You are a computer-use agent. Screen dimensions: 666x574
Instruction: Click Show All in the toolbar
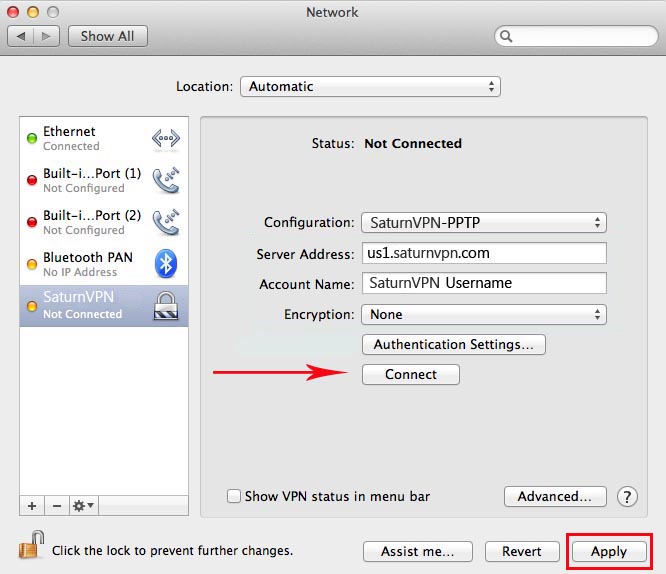point(108,37)
